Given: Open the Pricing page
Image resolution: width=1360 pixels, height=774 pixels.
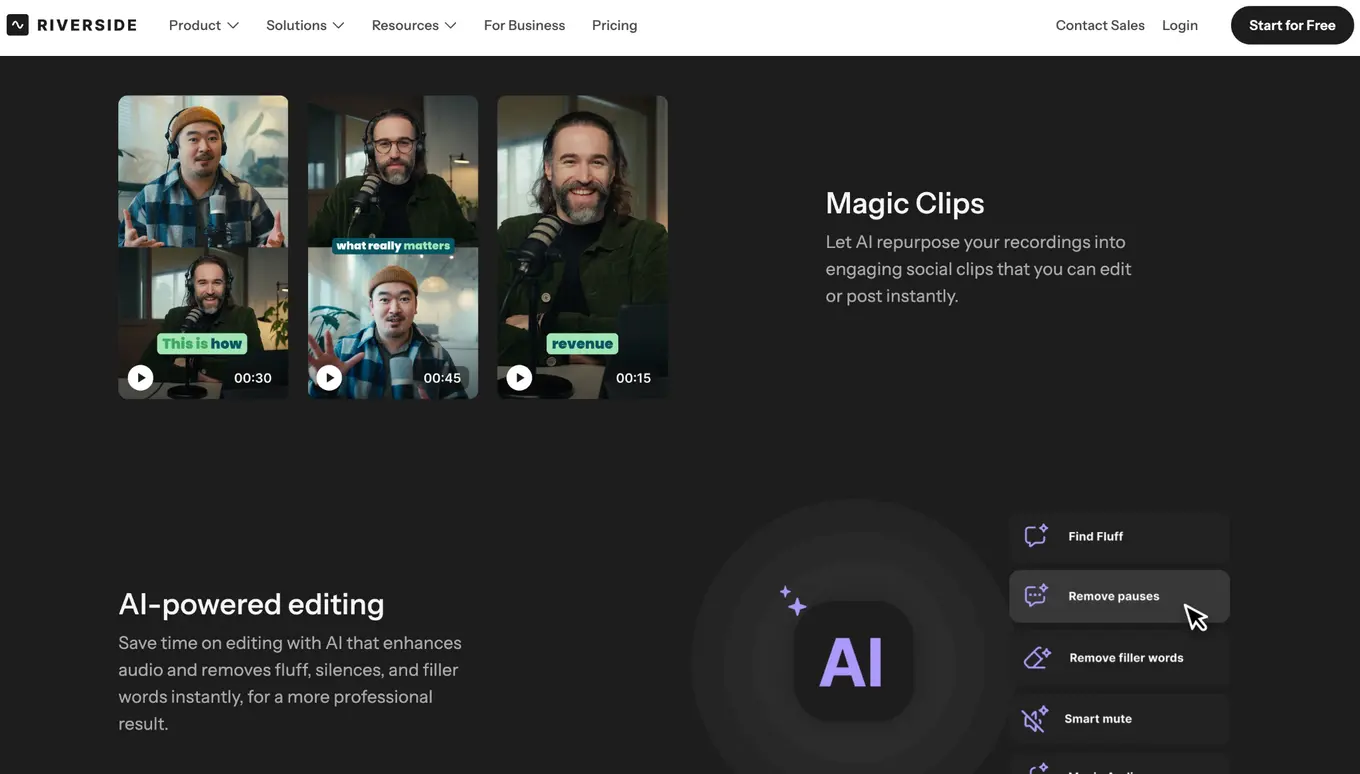Looking at the screenshot, I should 614,25.
